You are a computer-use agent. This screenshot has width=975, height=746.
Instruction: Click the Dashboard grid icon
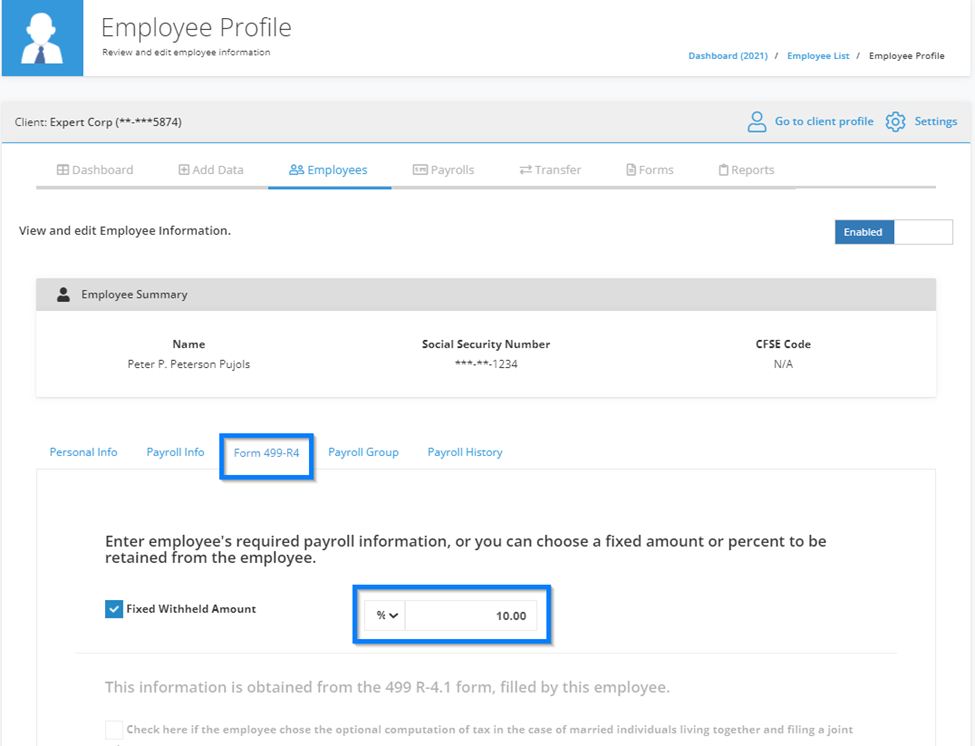(x=63, y=170)
